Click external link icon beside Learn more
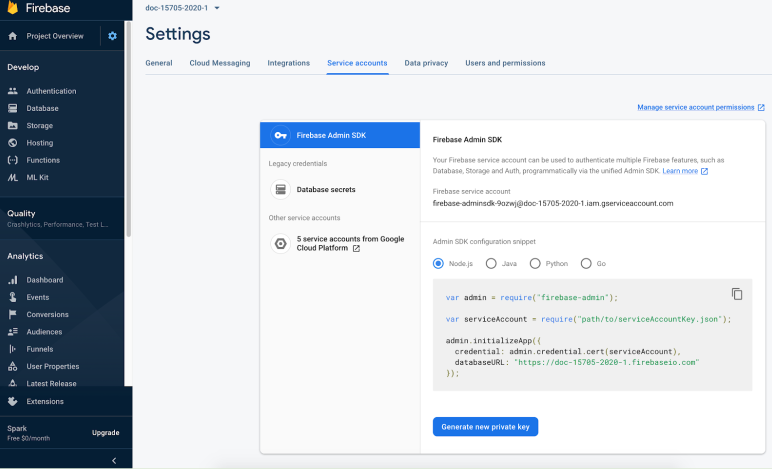Viewport: 772px width, 469px height. 705,171
